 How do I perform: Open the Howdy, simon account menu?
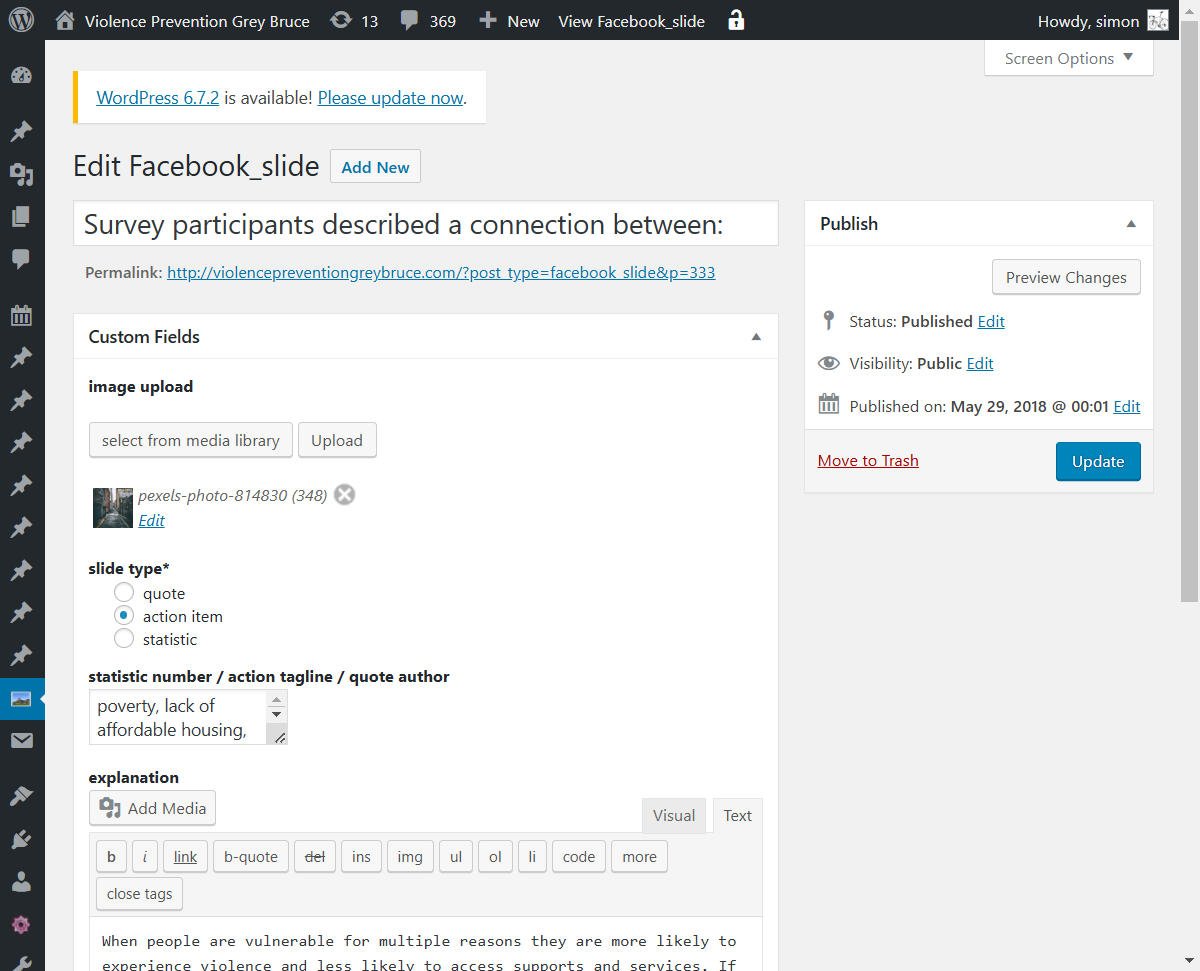1103,20
